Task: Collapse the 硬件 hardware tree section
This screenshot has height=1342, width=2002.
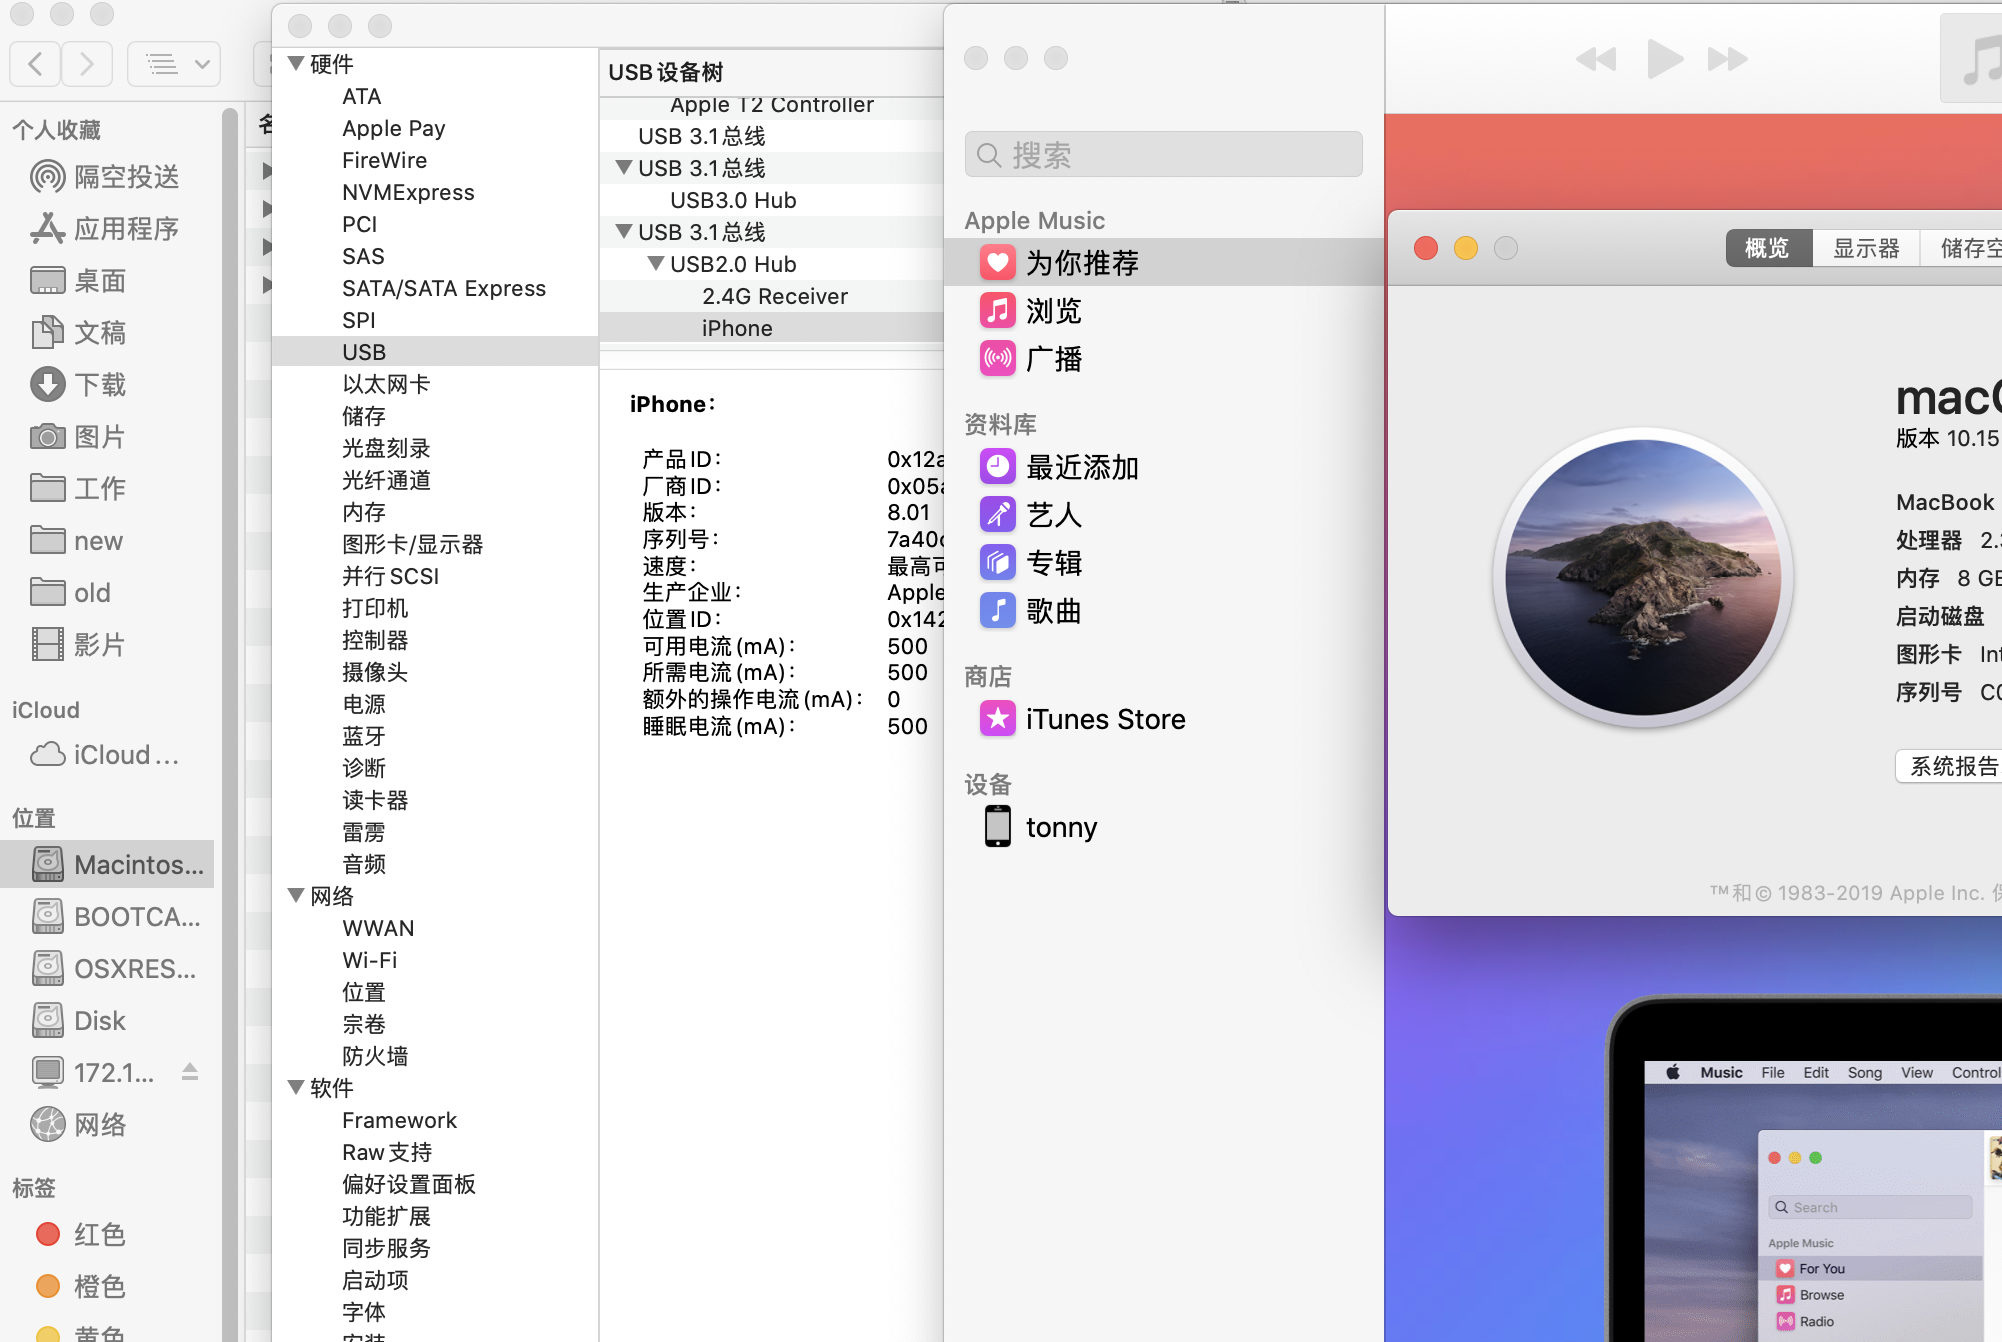Action: click(x=296, y=63)
